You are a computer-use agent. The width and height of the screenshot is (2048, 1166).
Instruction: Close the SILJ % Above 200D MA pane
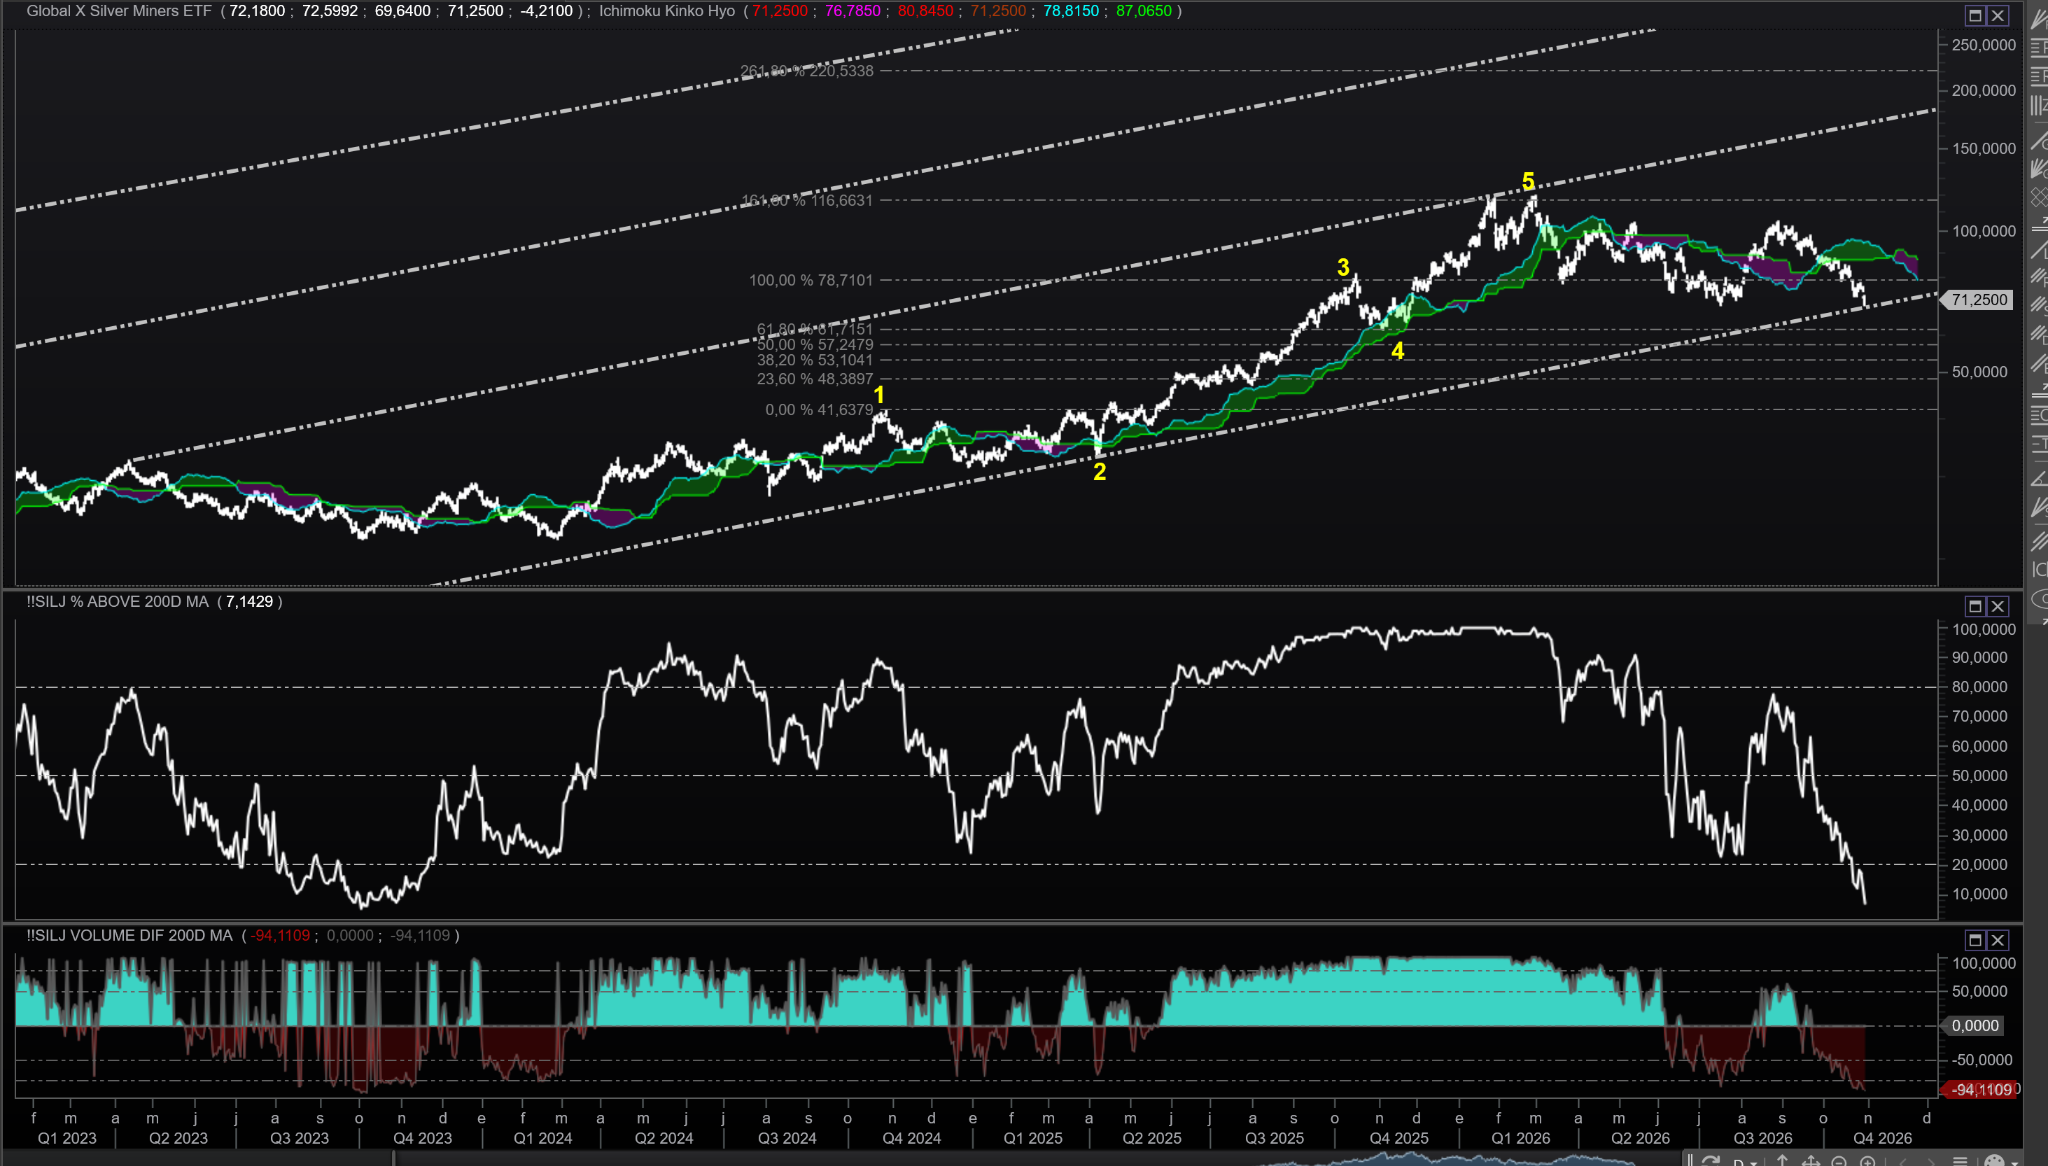tap(1998, 606)
